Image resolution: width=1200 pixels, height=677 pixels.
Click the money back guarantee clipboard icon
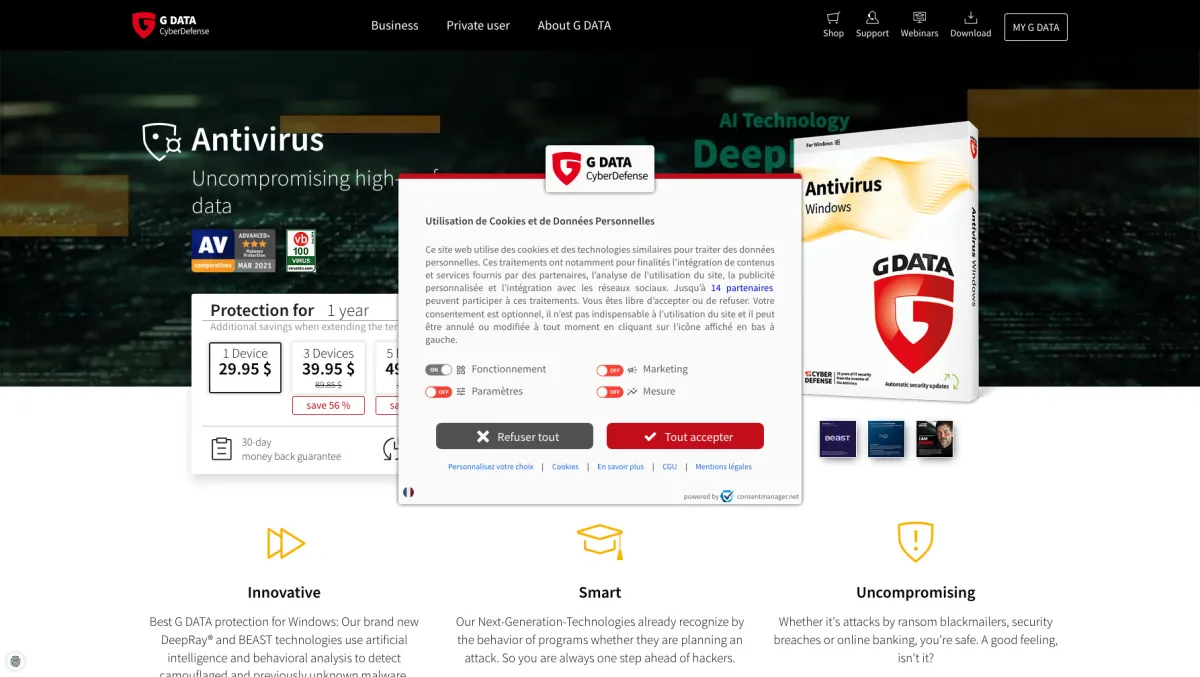click(222, 449)
